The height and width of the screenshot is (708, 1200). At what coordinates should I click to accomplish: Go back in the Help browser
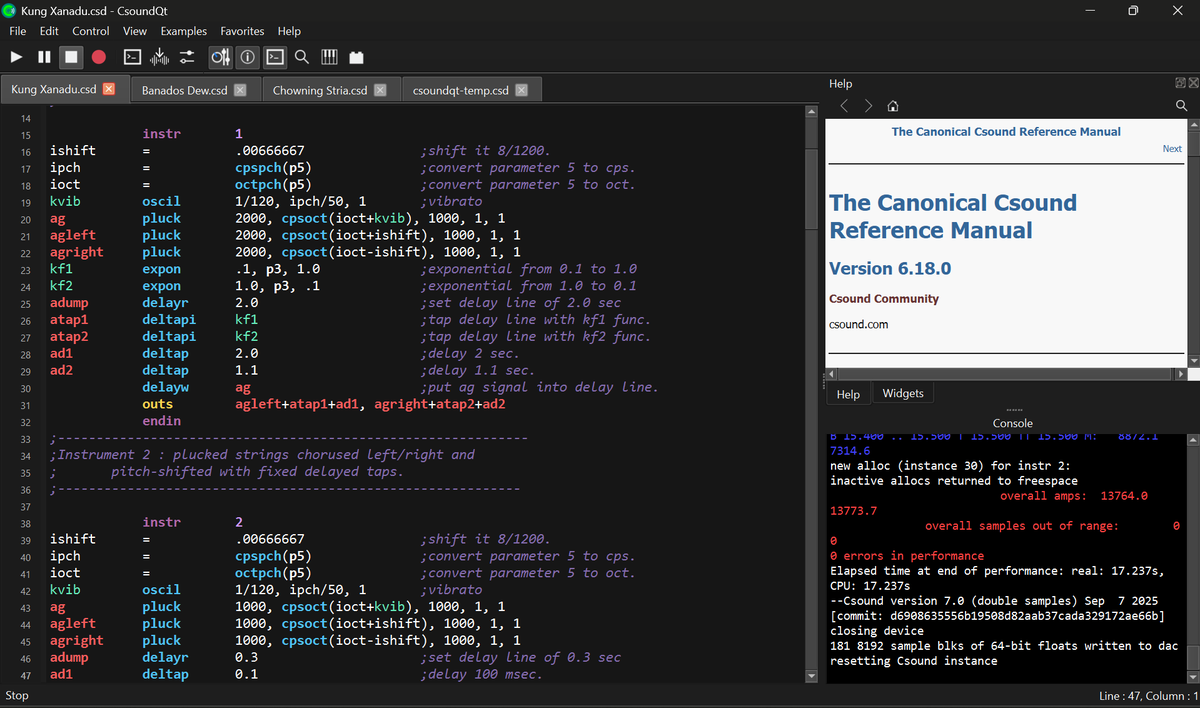tap(844, 105)
